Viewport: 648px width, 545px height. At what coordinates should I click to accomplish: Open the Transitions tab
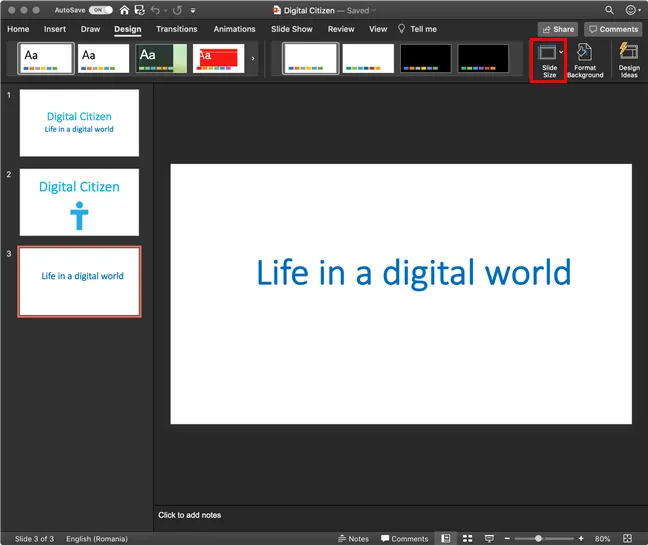(x=176, y=29)
